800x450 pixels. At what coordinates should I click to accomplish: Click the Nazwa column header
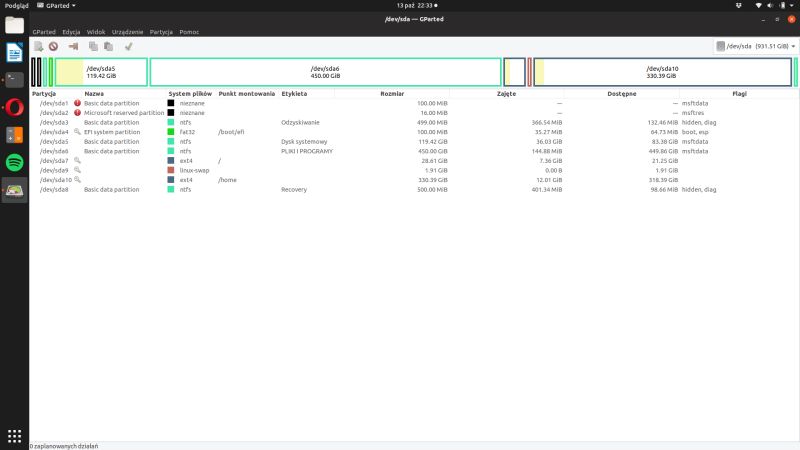[x=94, y=94]
